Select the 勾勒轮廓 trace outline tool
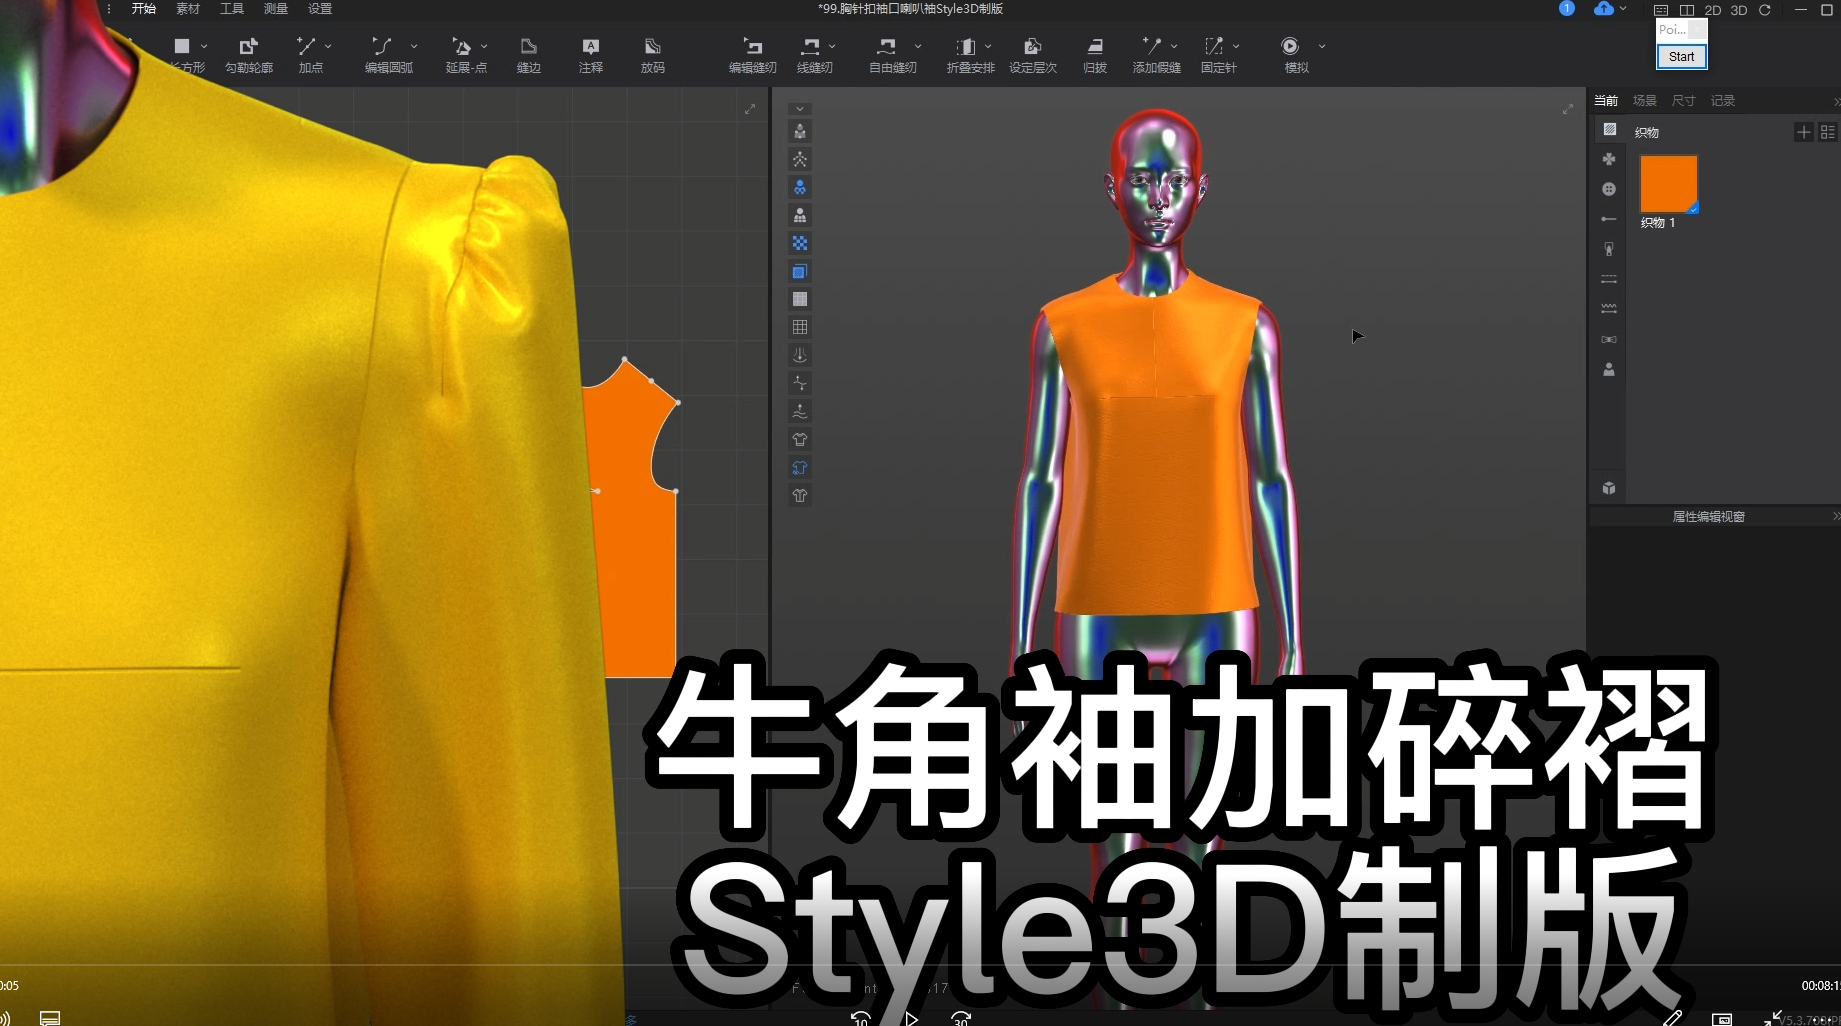This screenshot has height=1026, width=1841. pyautogui.click(x=249, y=55)
